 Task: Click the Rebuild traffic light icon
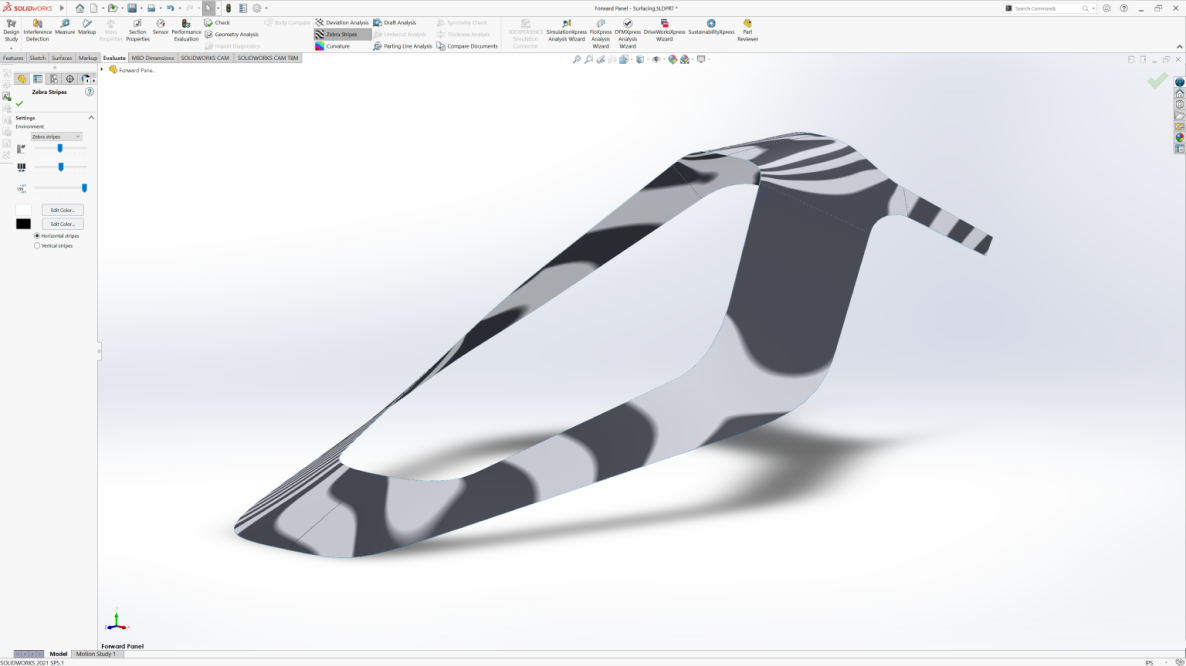[x=228, y=8]
